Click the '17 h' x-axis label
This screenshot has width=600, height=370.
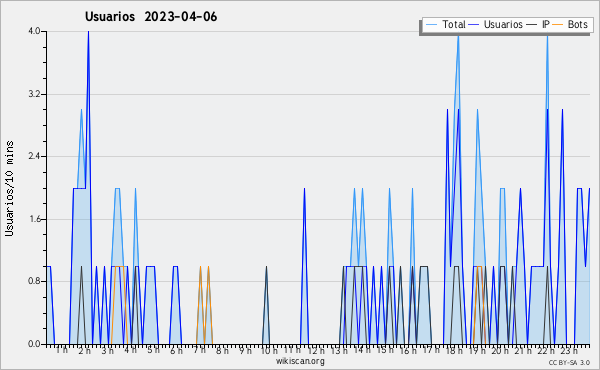(x=431, y=350)
